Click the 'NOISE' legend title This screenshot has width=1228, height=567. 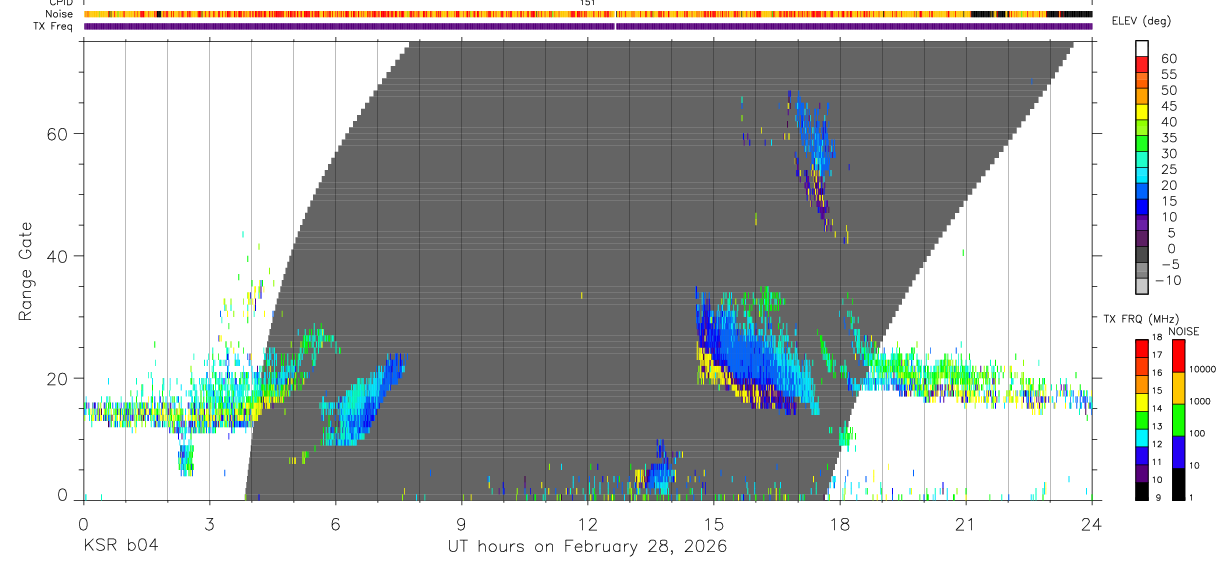point(1184,331)
